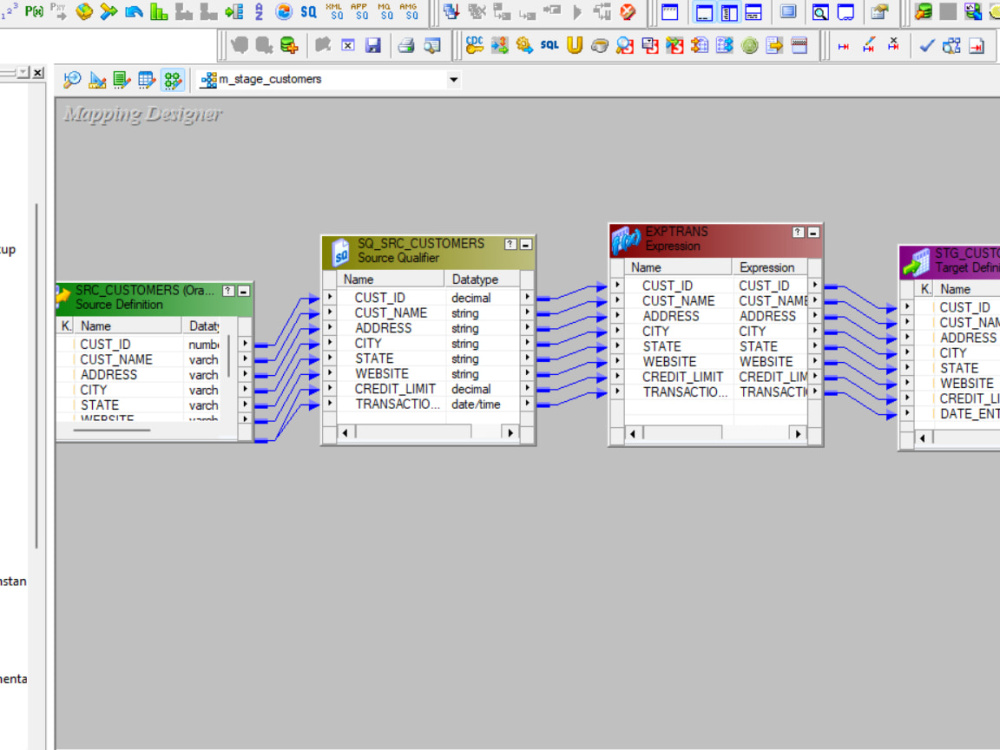
Task: Click the CITY input port arrow in SQ_SRC_CUSTOMERS
Action: click(x=330, y=343)
